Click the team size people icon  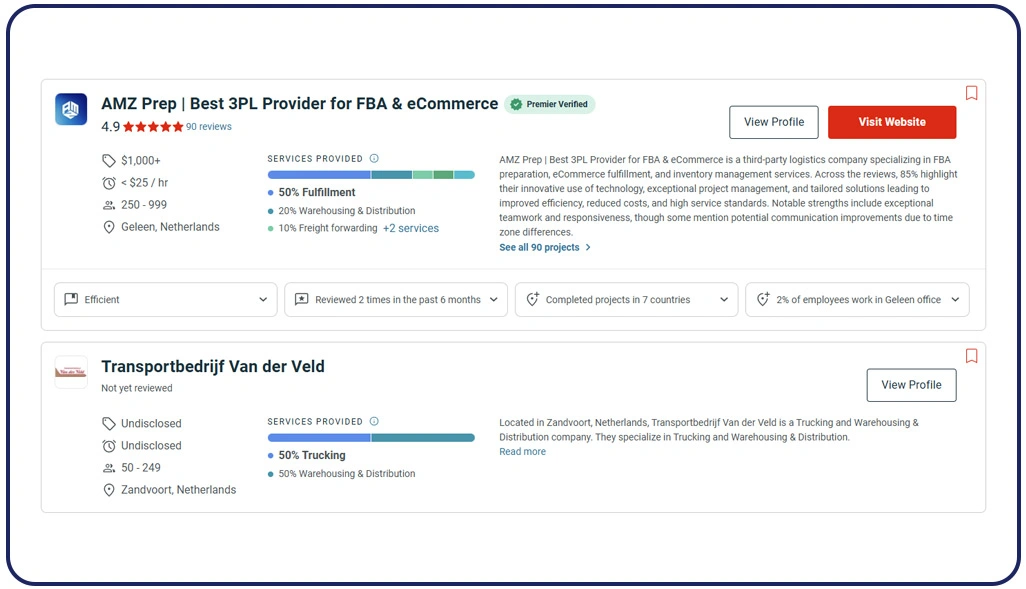107,204
